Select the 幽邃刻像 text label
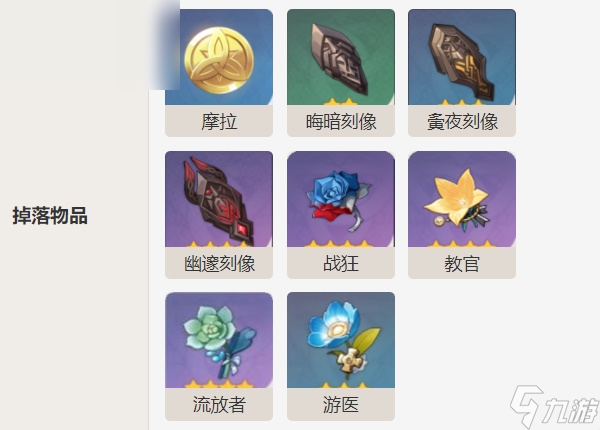The image size is (600, 430). 219,264
